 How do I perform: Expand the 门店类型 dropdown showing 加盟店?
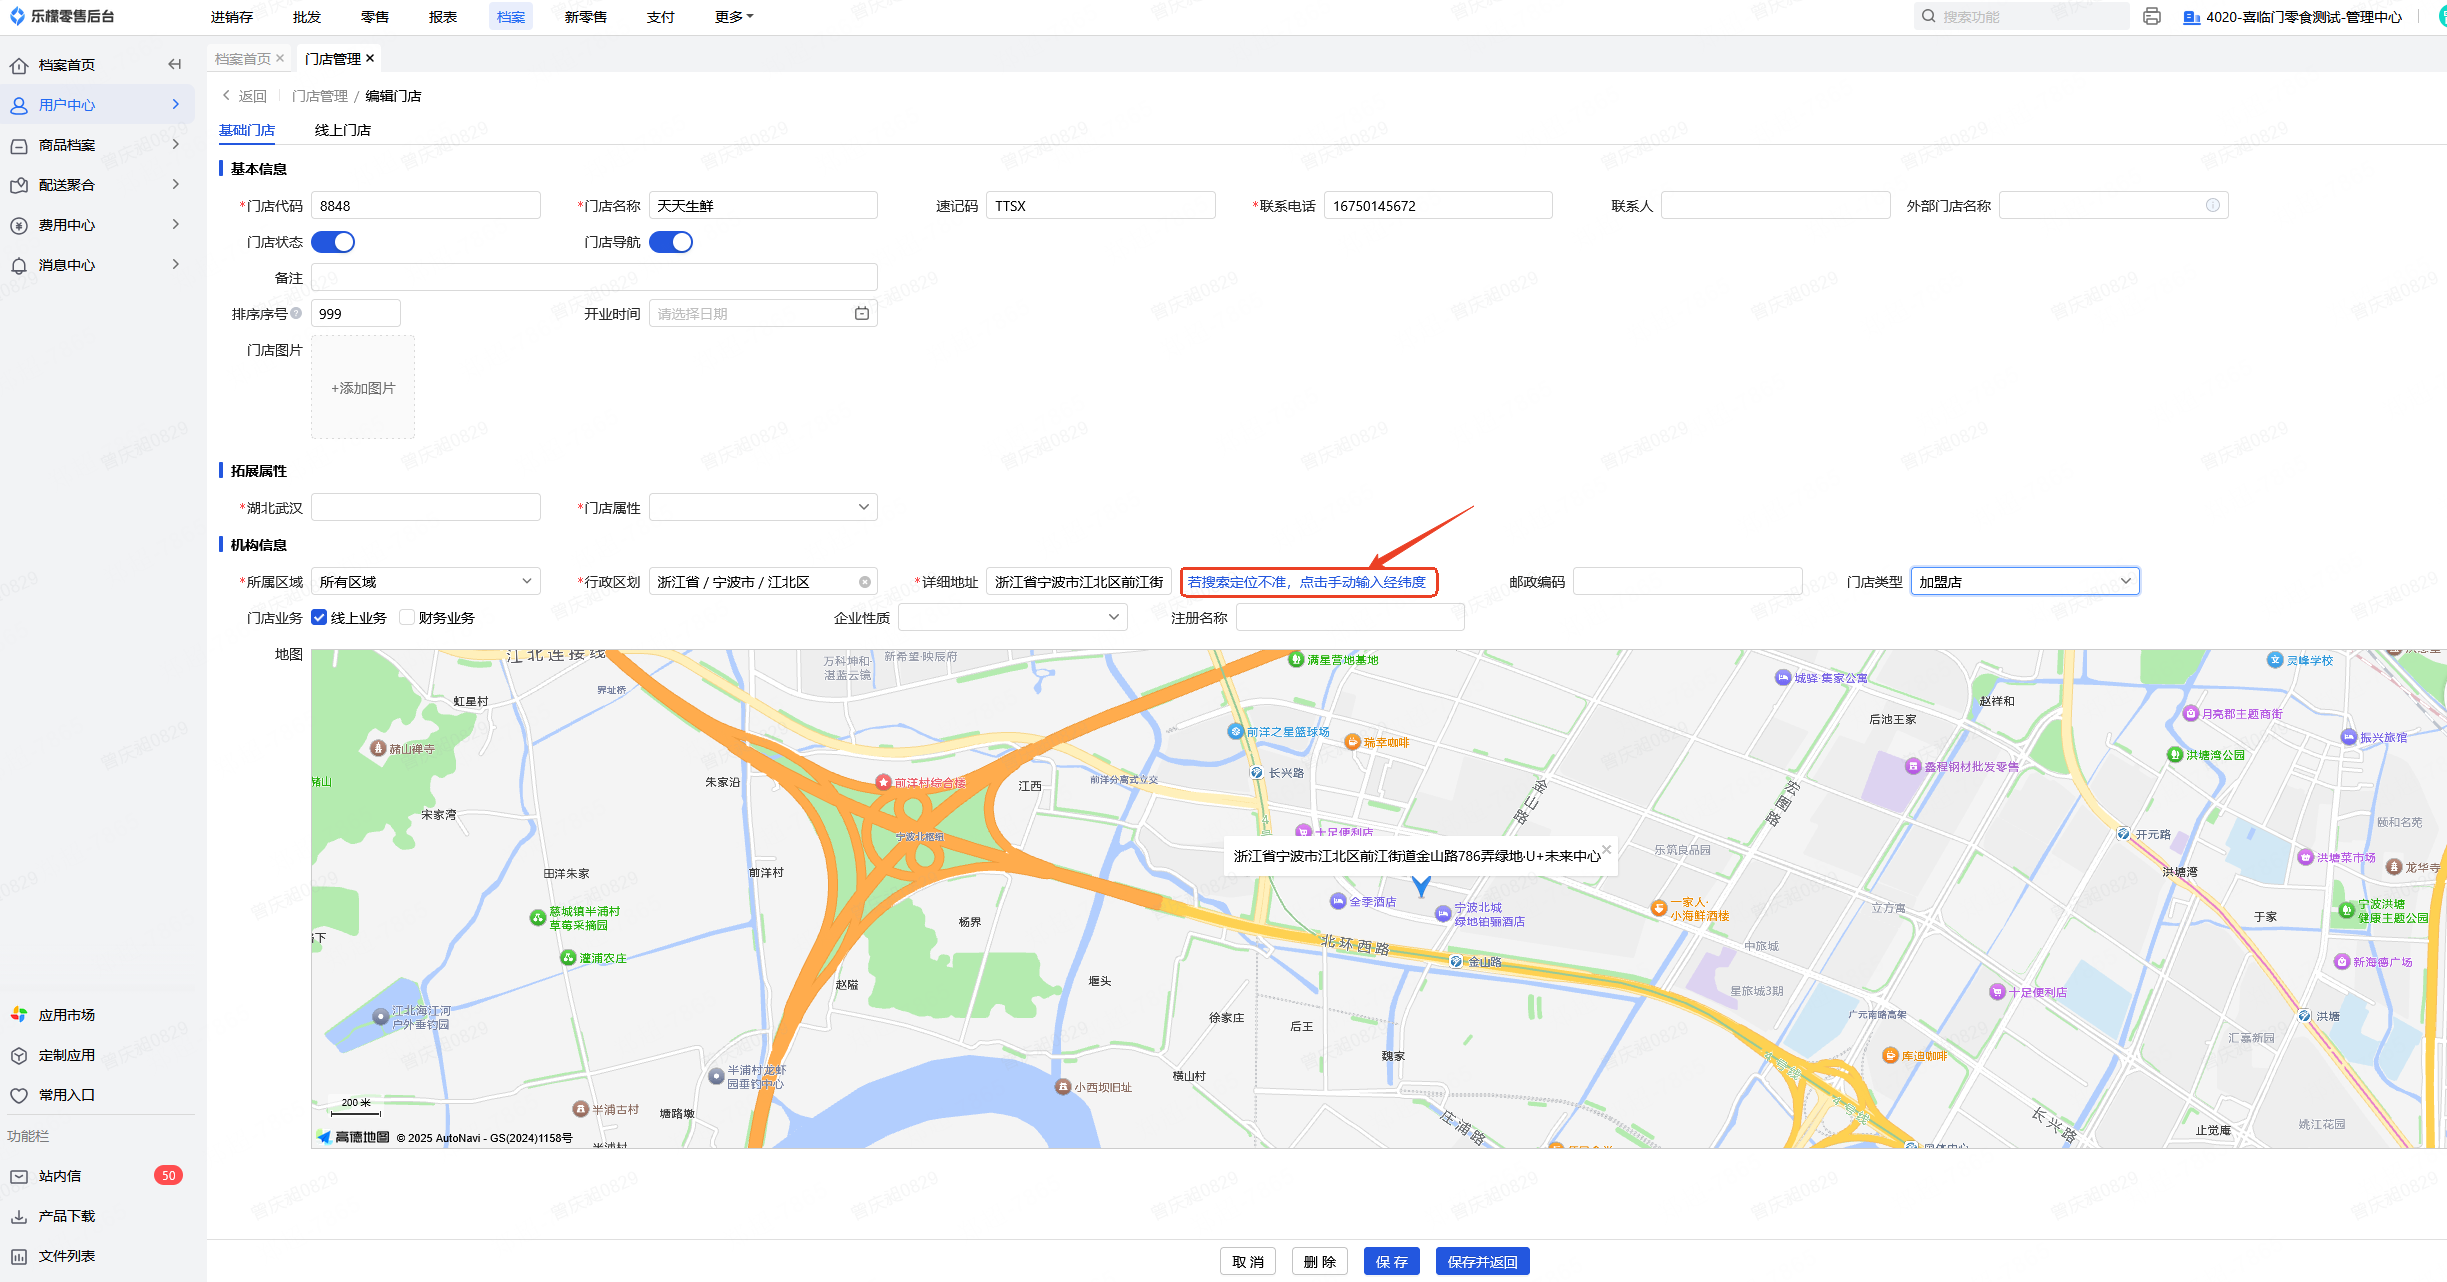pos(2025,582)
